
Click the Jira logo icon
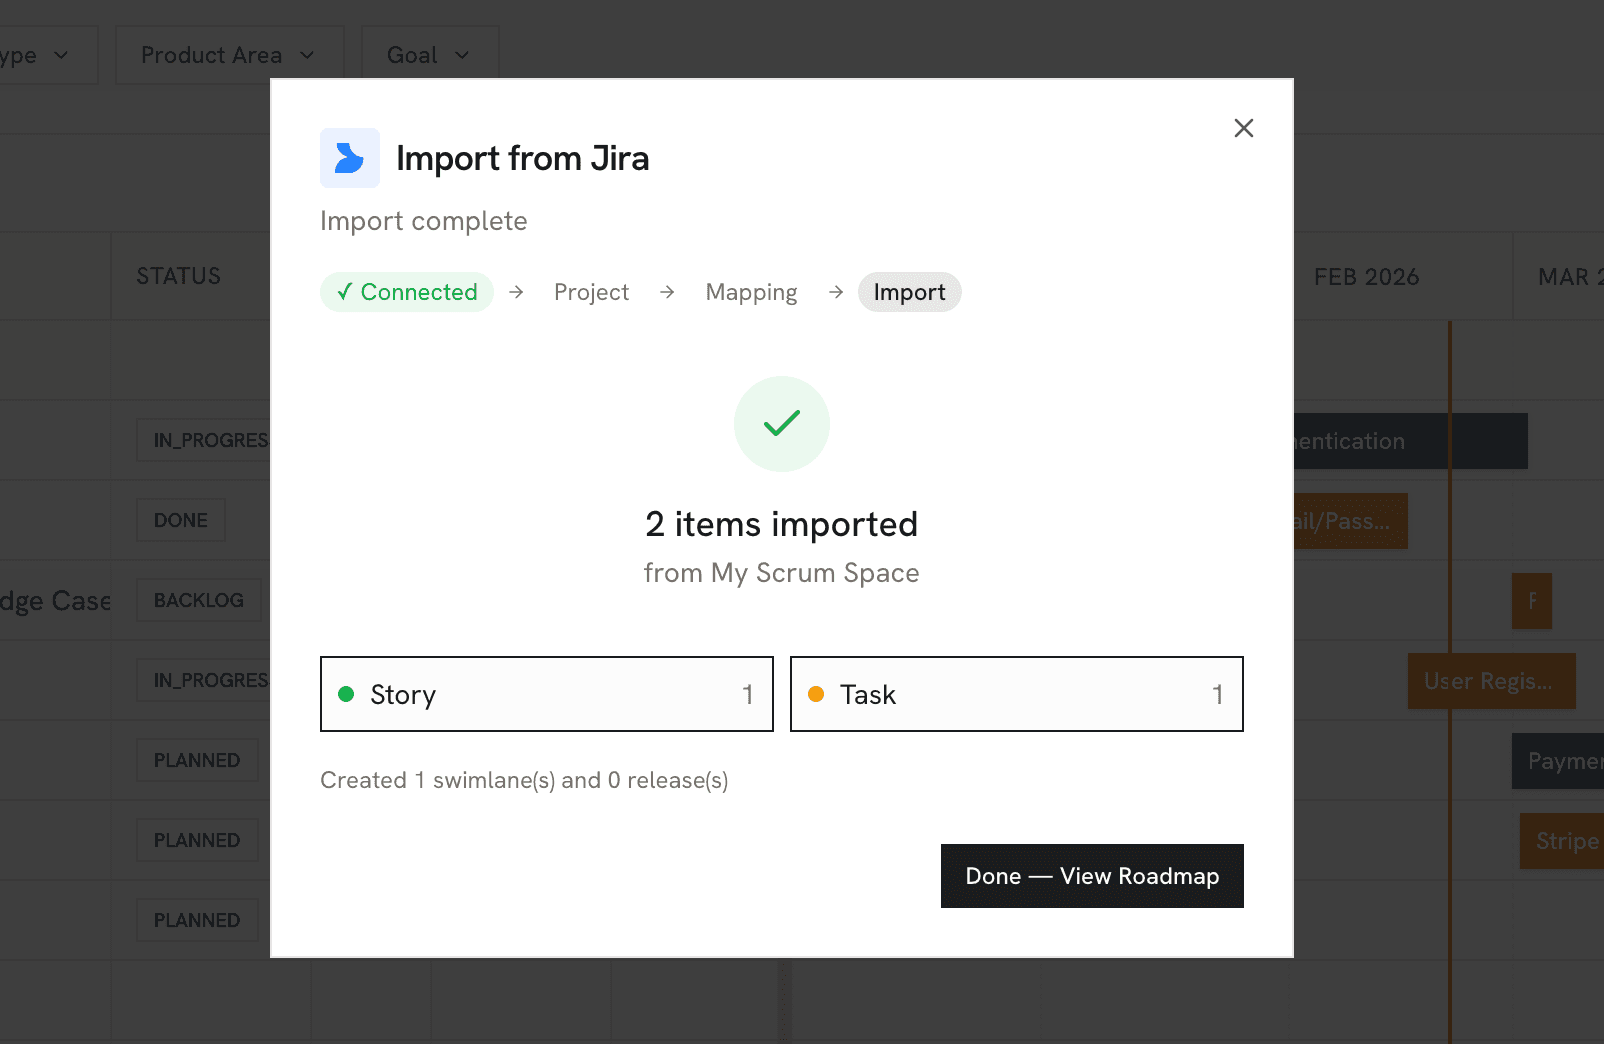(x=349, y=158)
